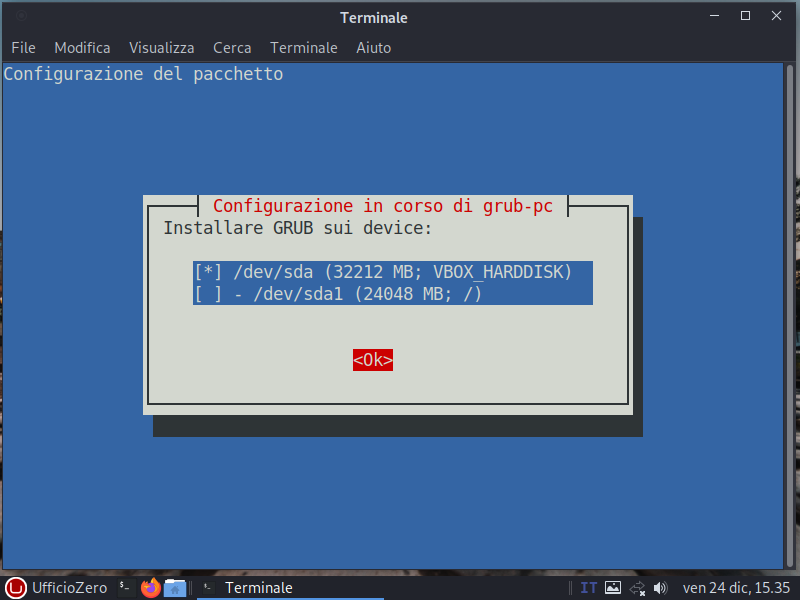Click the date and time clock
Image resolution: width=800 pixels, height=600 pixels.
click(737, 588)
